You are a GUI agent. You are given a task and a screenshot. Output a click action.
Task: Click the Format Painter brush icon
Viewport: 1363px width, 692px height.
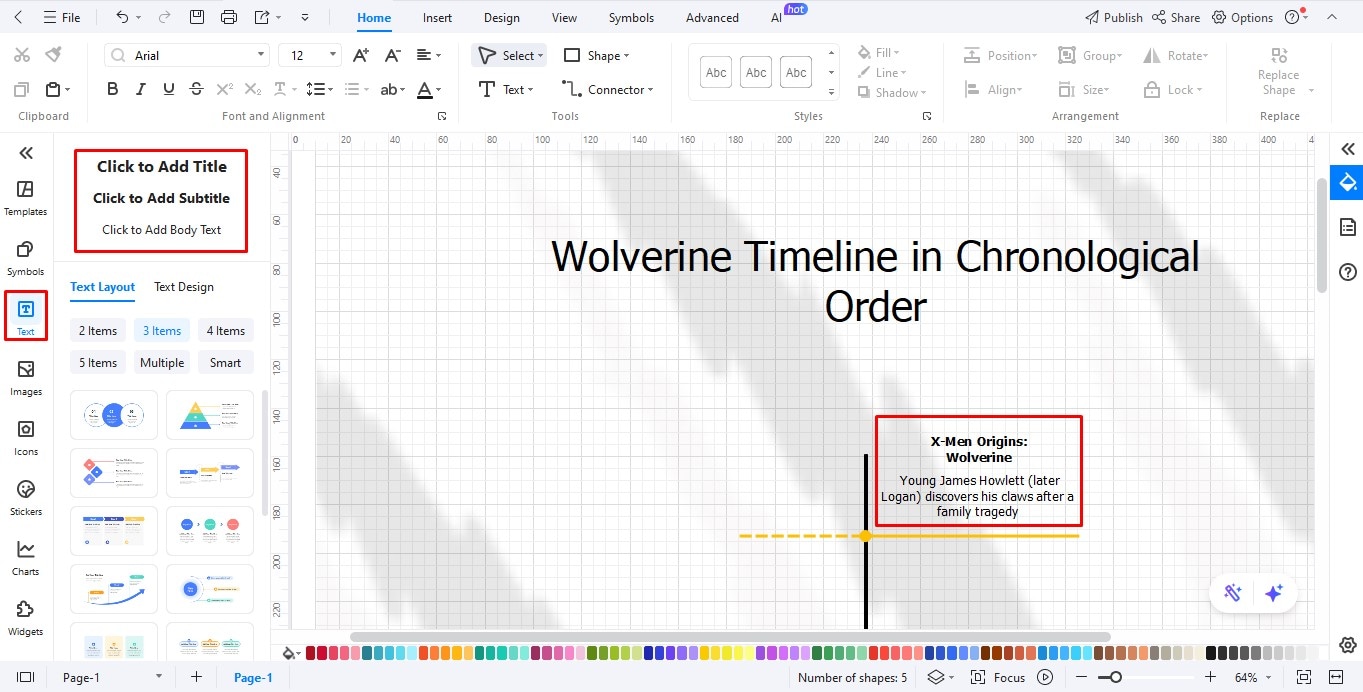click(x=54, y=55)
